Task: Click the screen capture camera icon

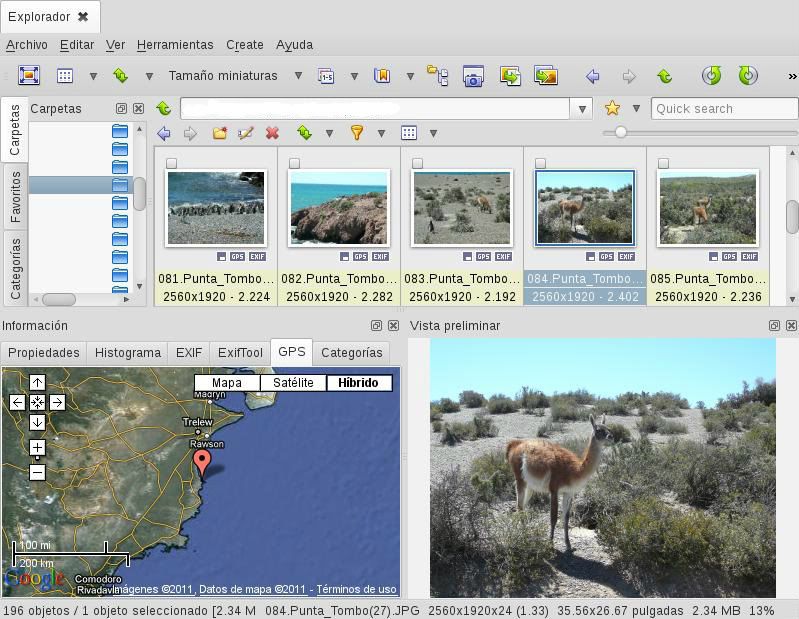Action: pyautogui.click(x=473, y=75)
